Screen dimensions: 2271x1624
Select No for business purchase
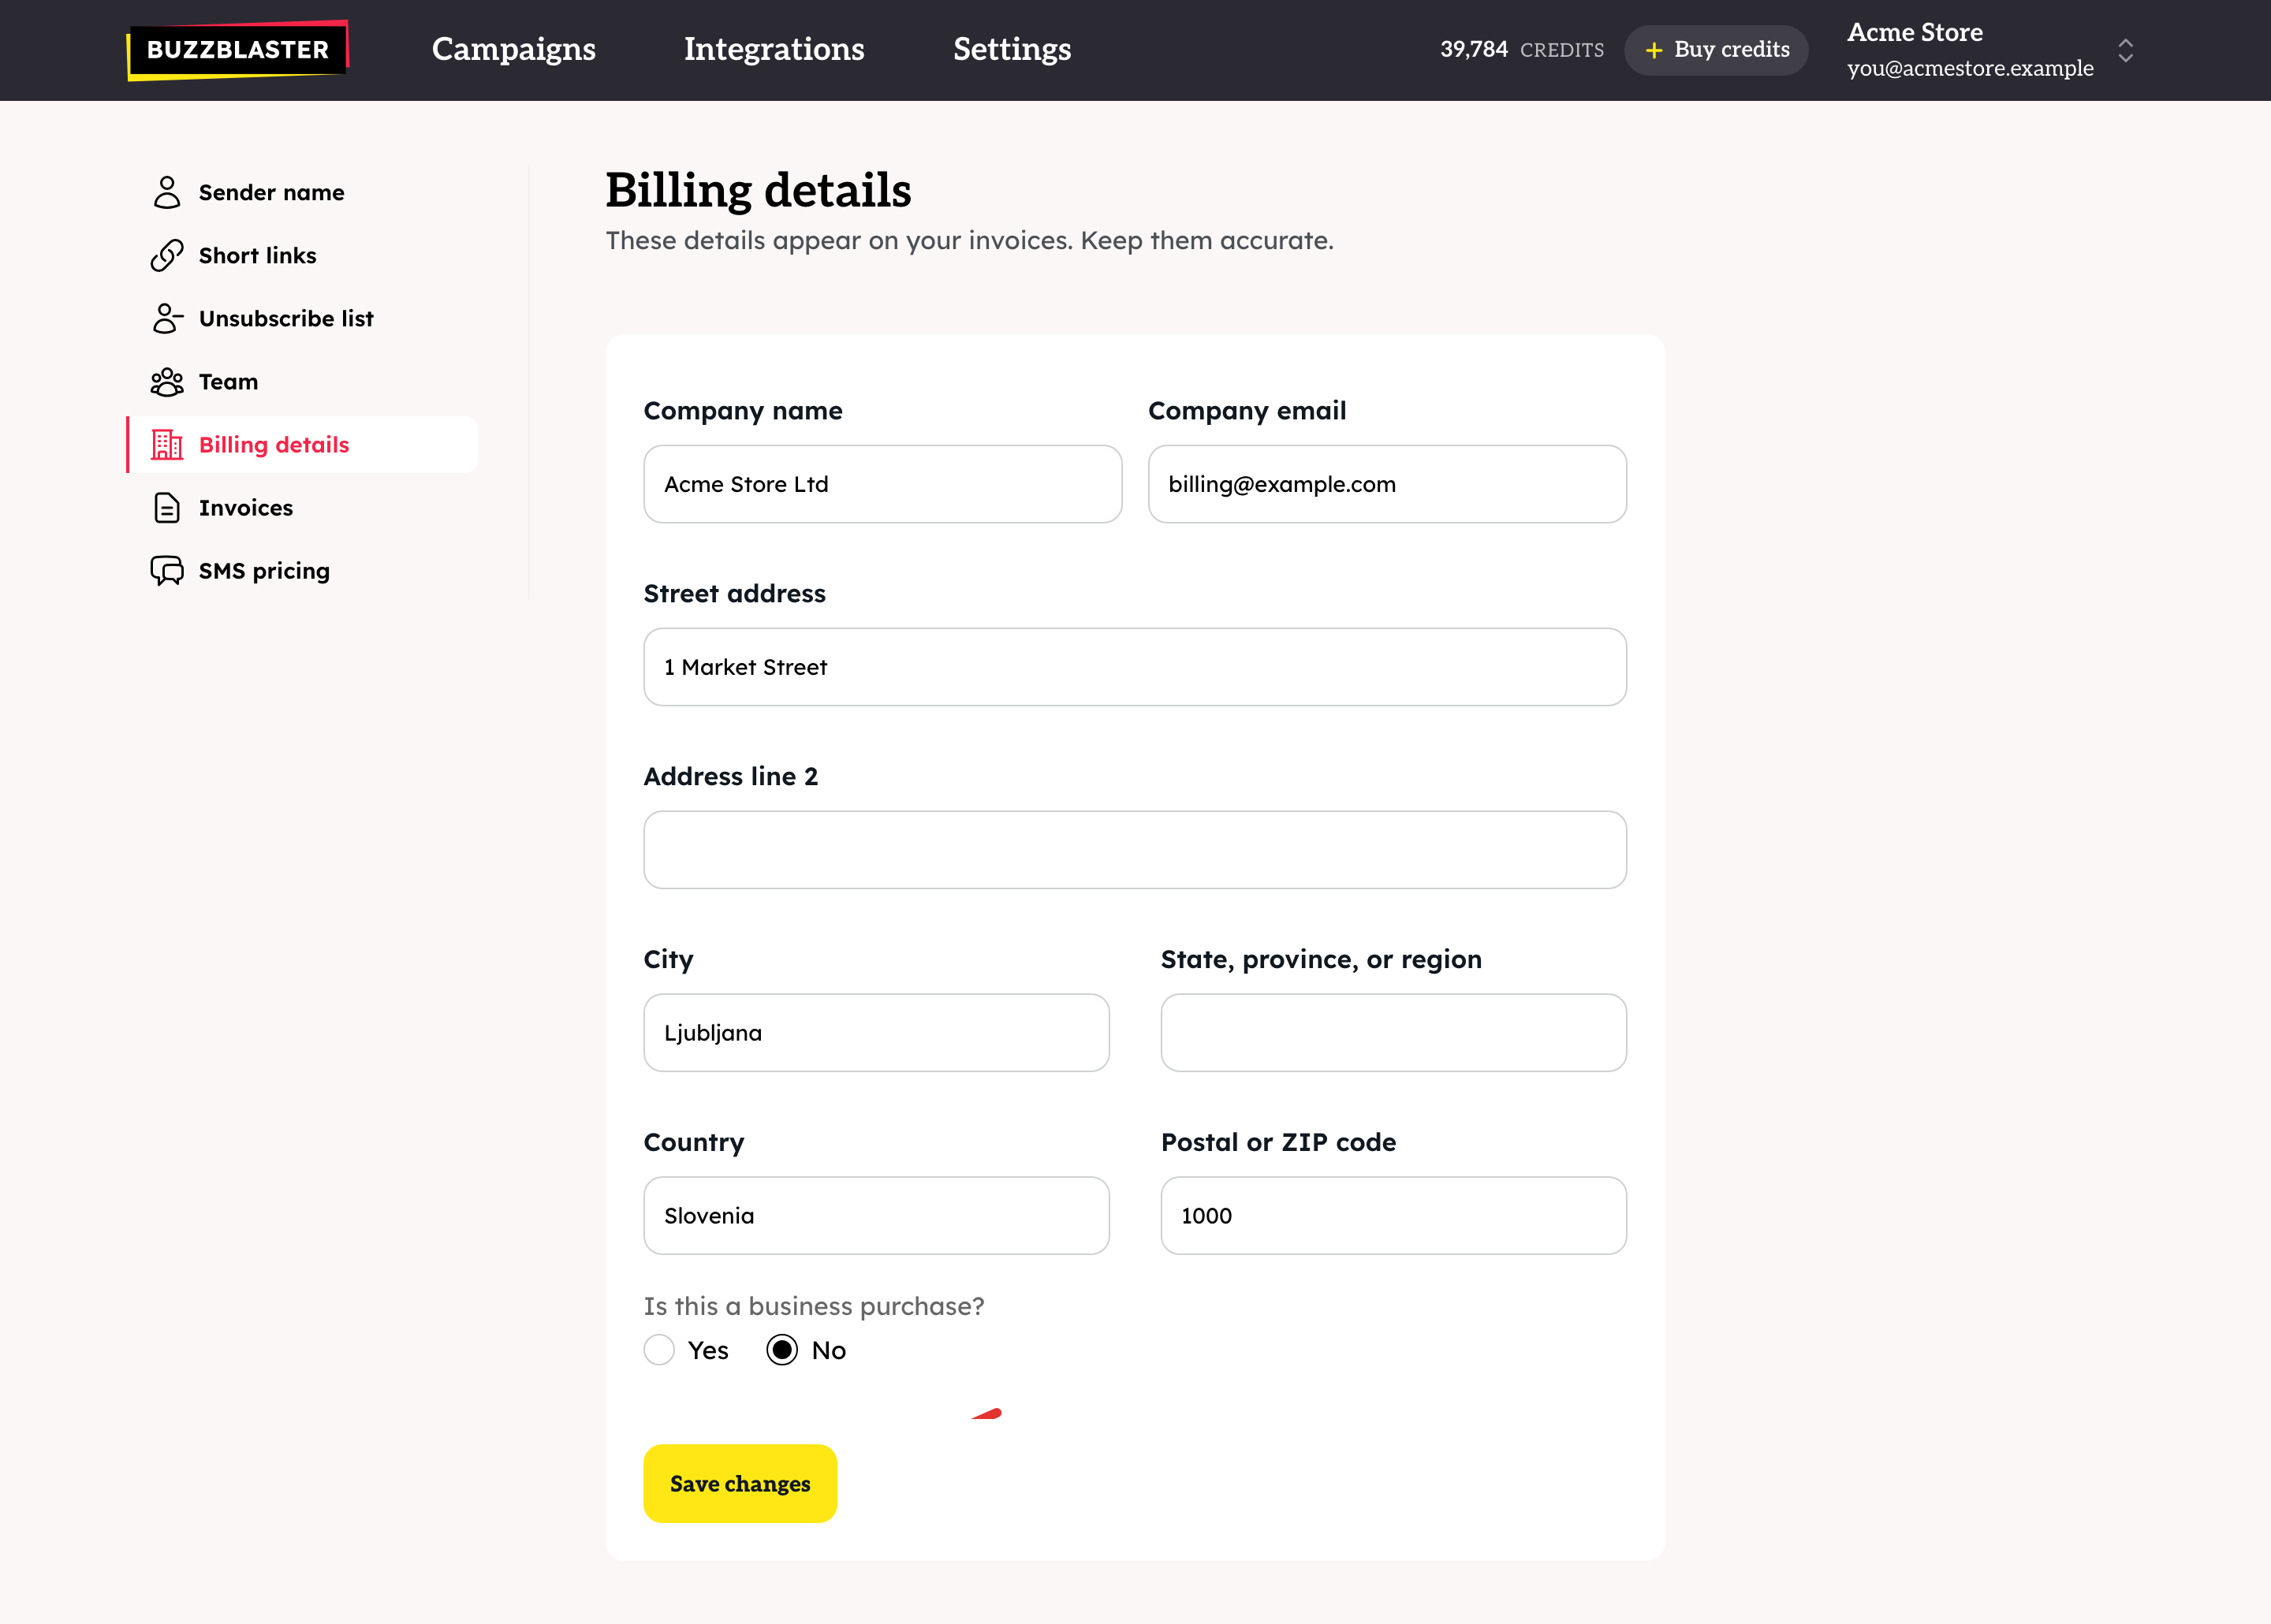click(782, 1350)
